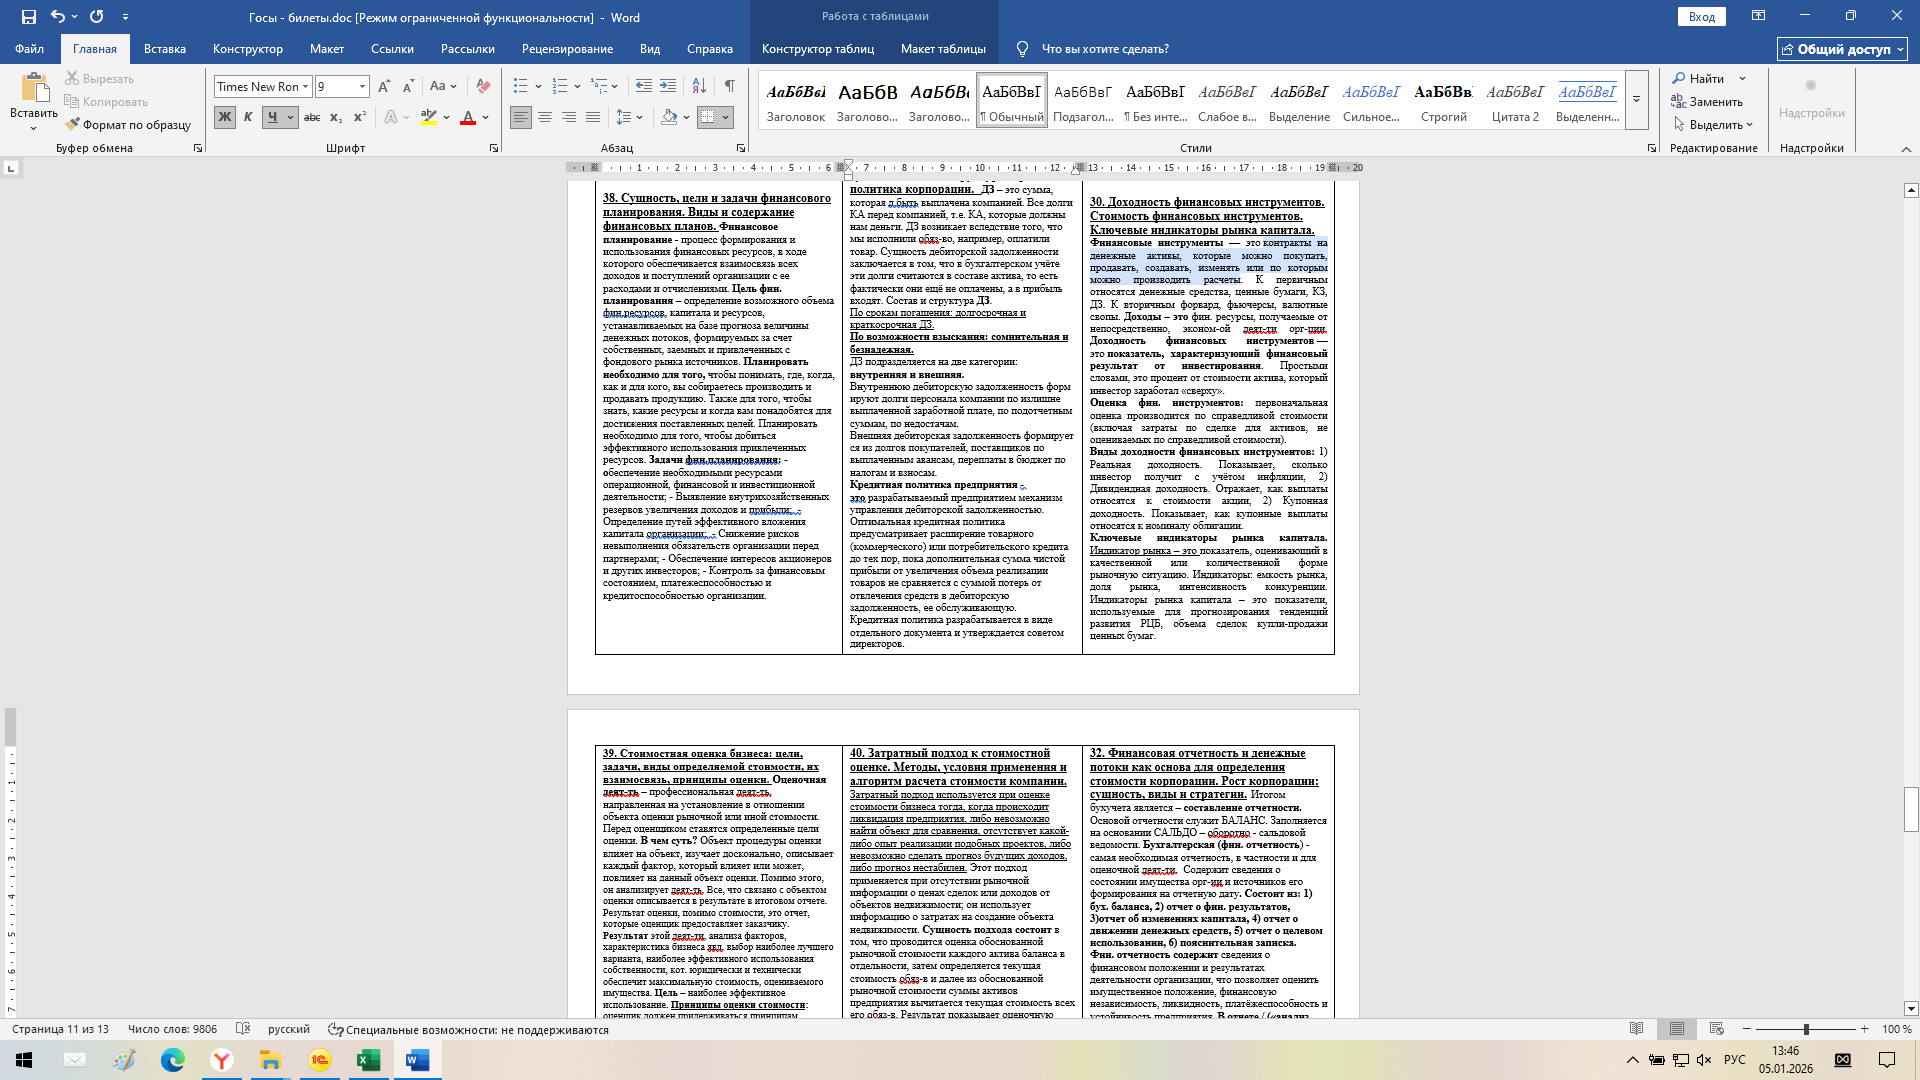Toggle paragraph marks (¶) display
The height and width of the screenshot is (1080, 1920).
(730, 86)
